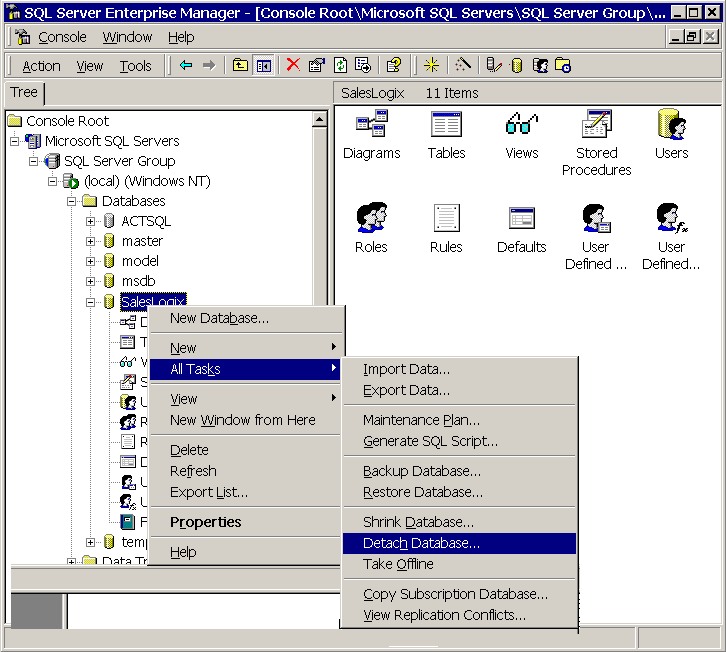Screen dimensions: 726x652
Task: Open the Defaults icon in right pane
Action: pyautogui.click(x=522, y=218)
